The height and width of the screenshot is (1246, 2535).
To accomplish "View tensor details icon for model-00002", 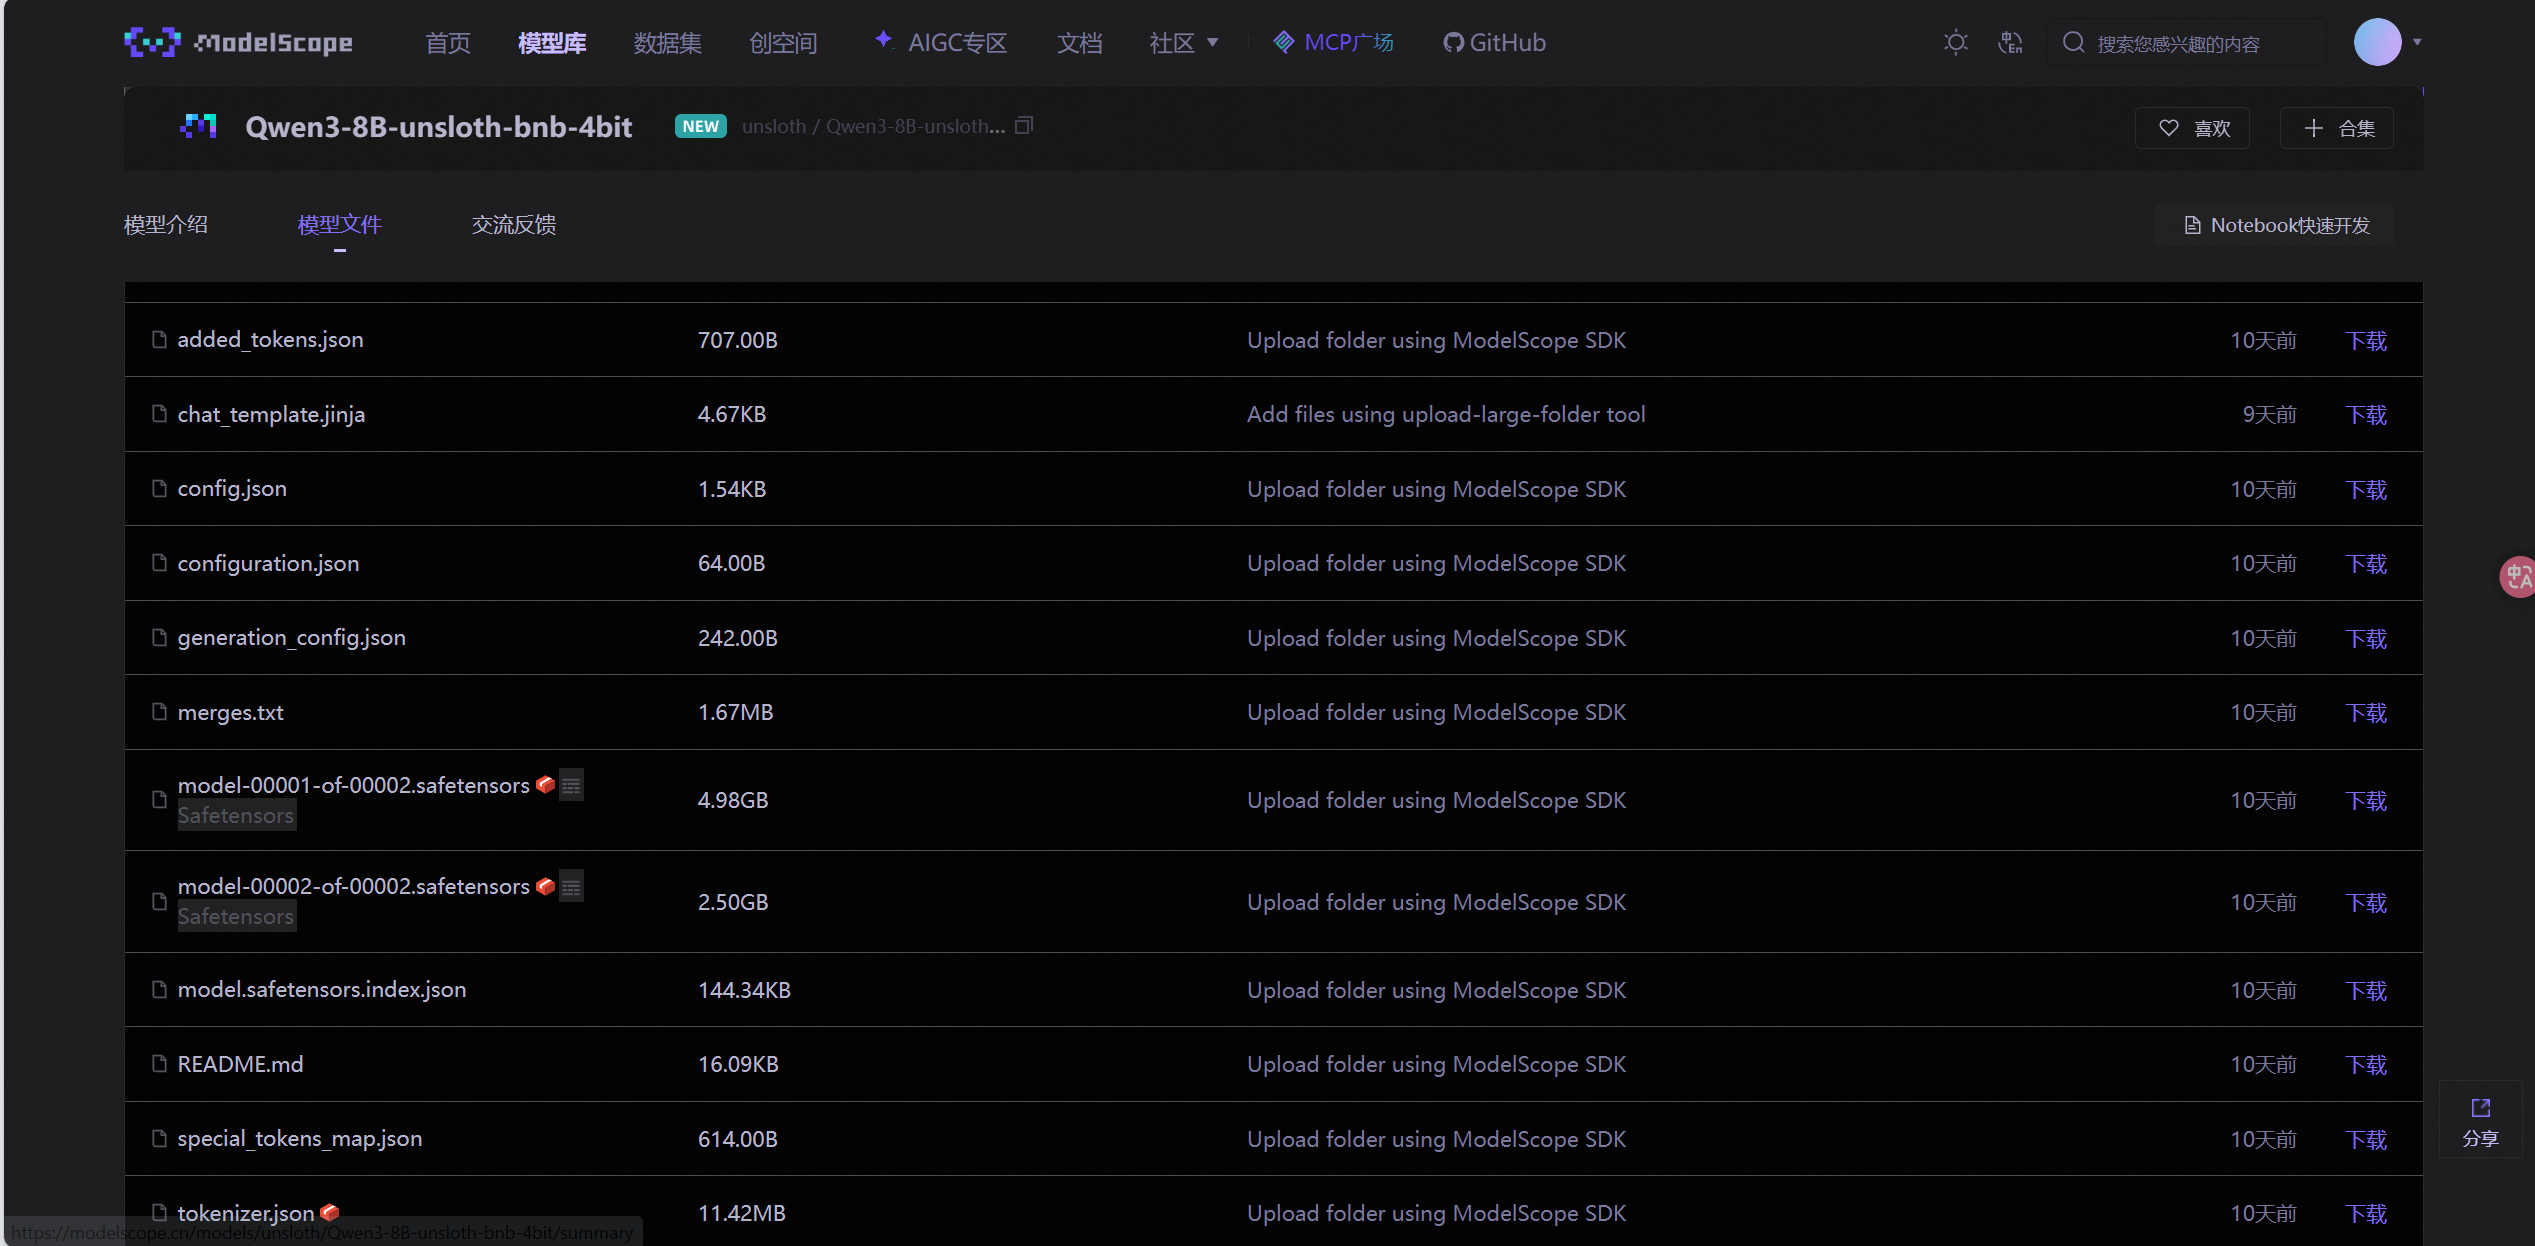I will point(571,887).
